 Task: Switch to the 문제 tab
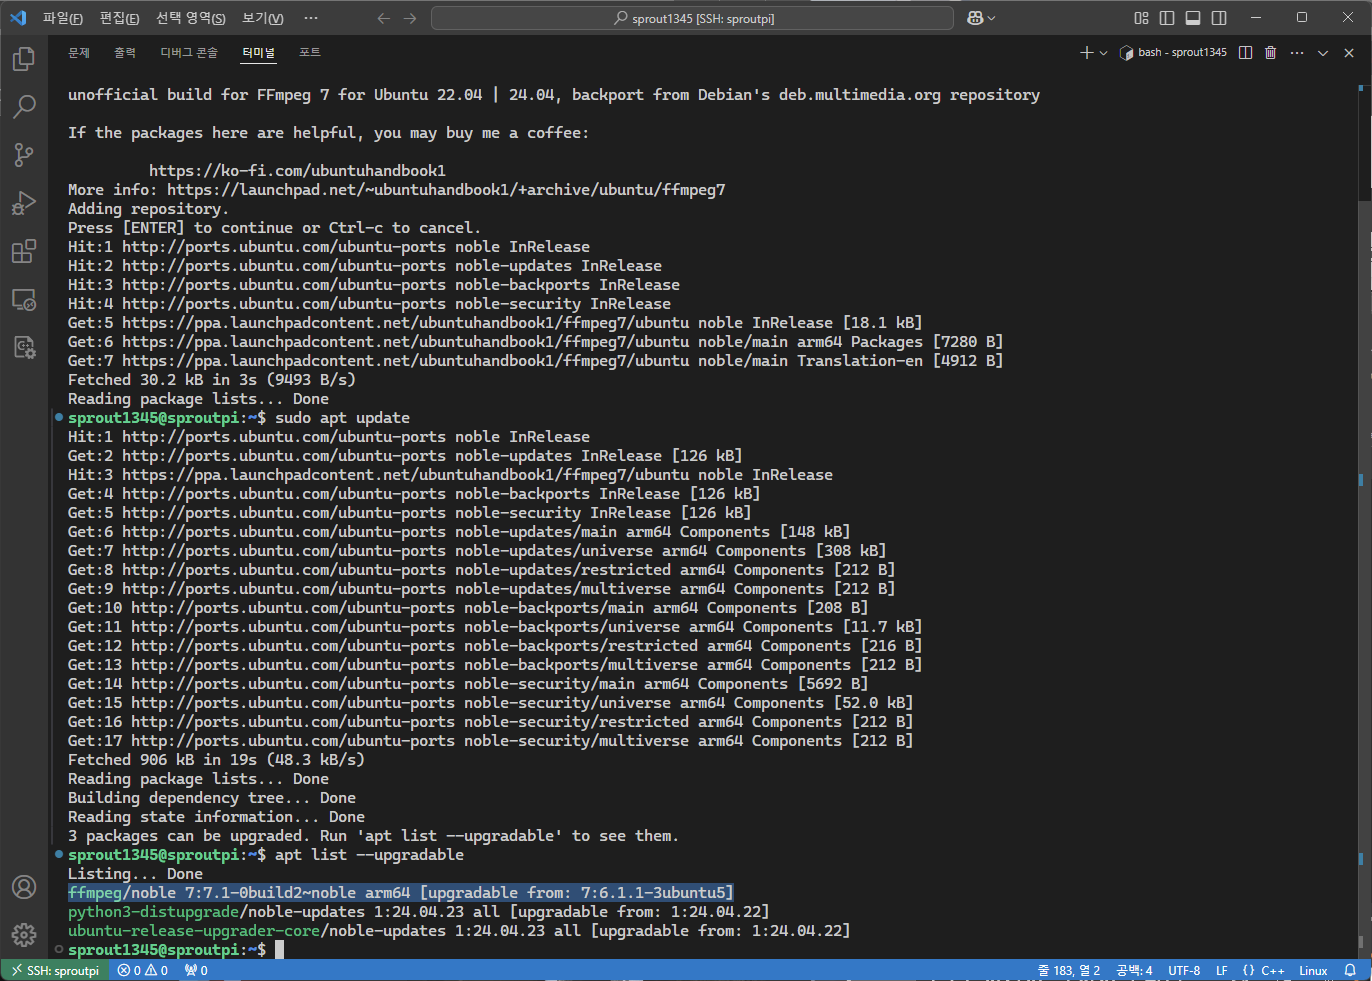coord(79,52)
